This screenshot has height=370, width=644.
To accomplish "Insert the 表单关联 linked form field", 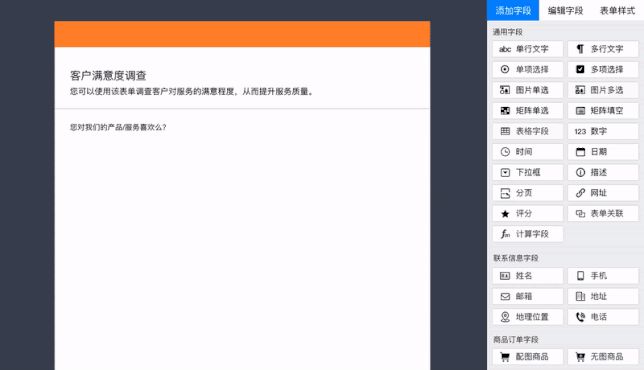I will coord(603,214).
